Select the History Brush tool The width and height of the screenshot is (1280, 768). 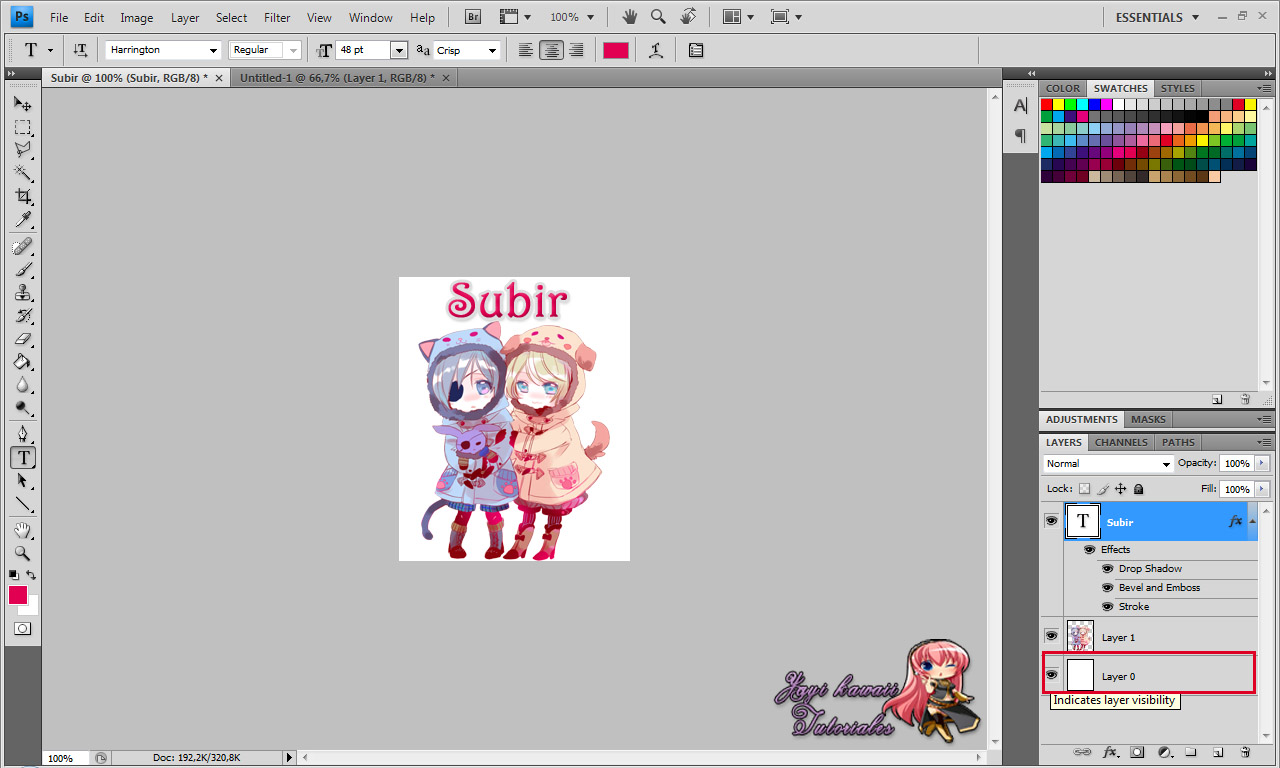[x=22, y=316]
